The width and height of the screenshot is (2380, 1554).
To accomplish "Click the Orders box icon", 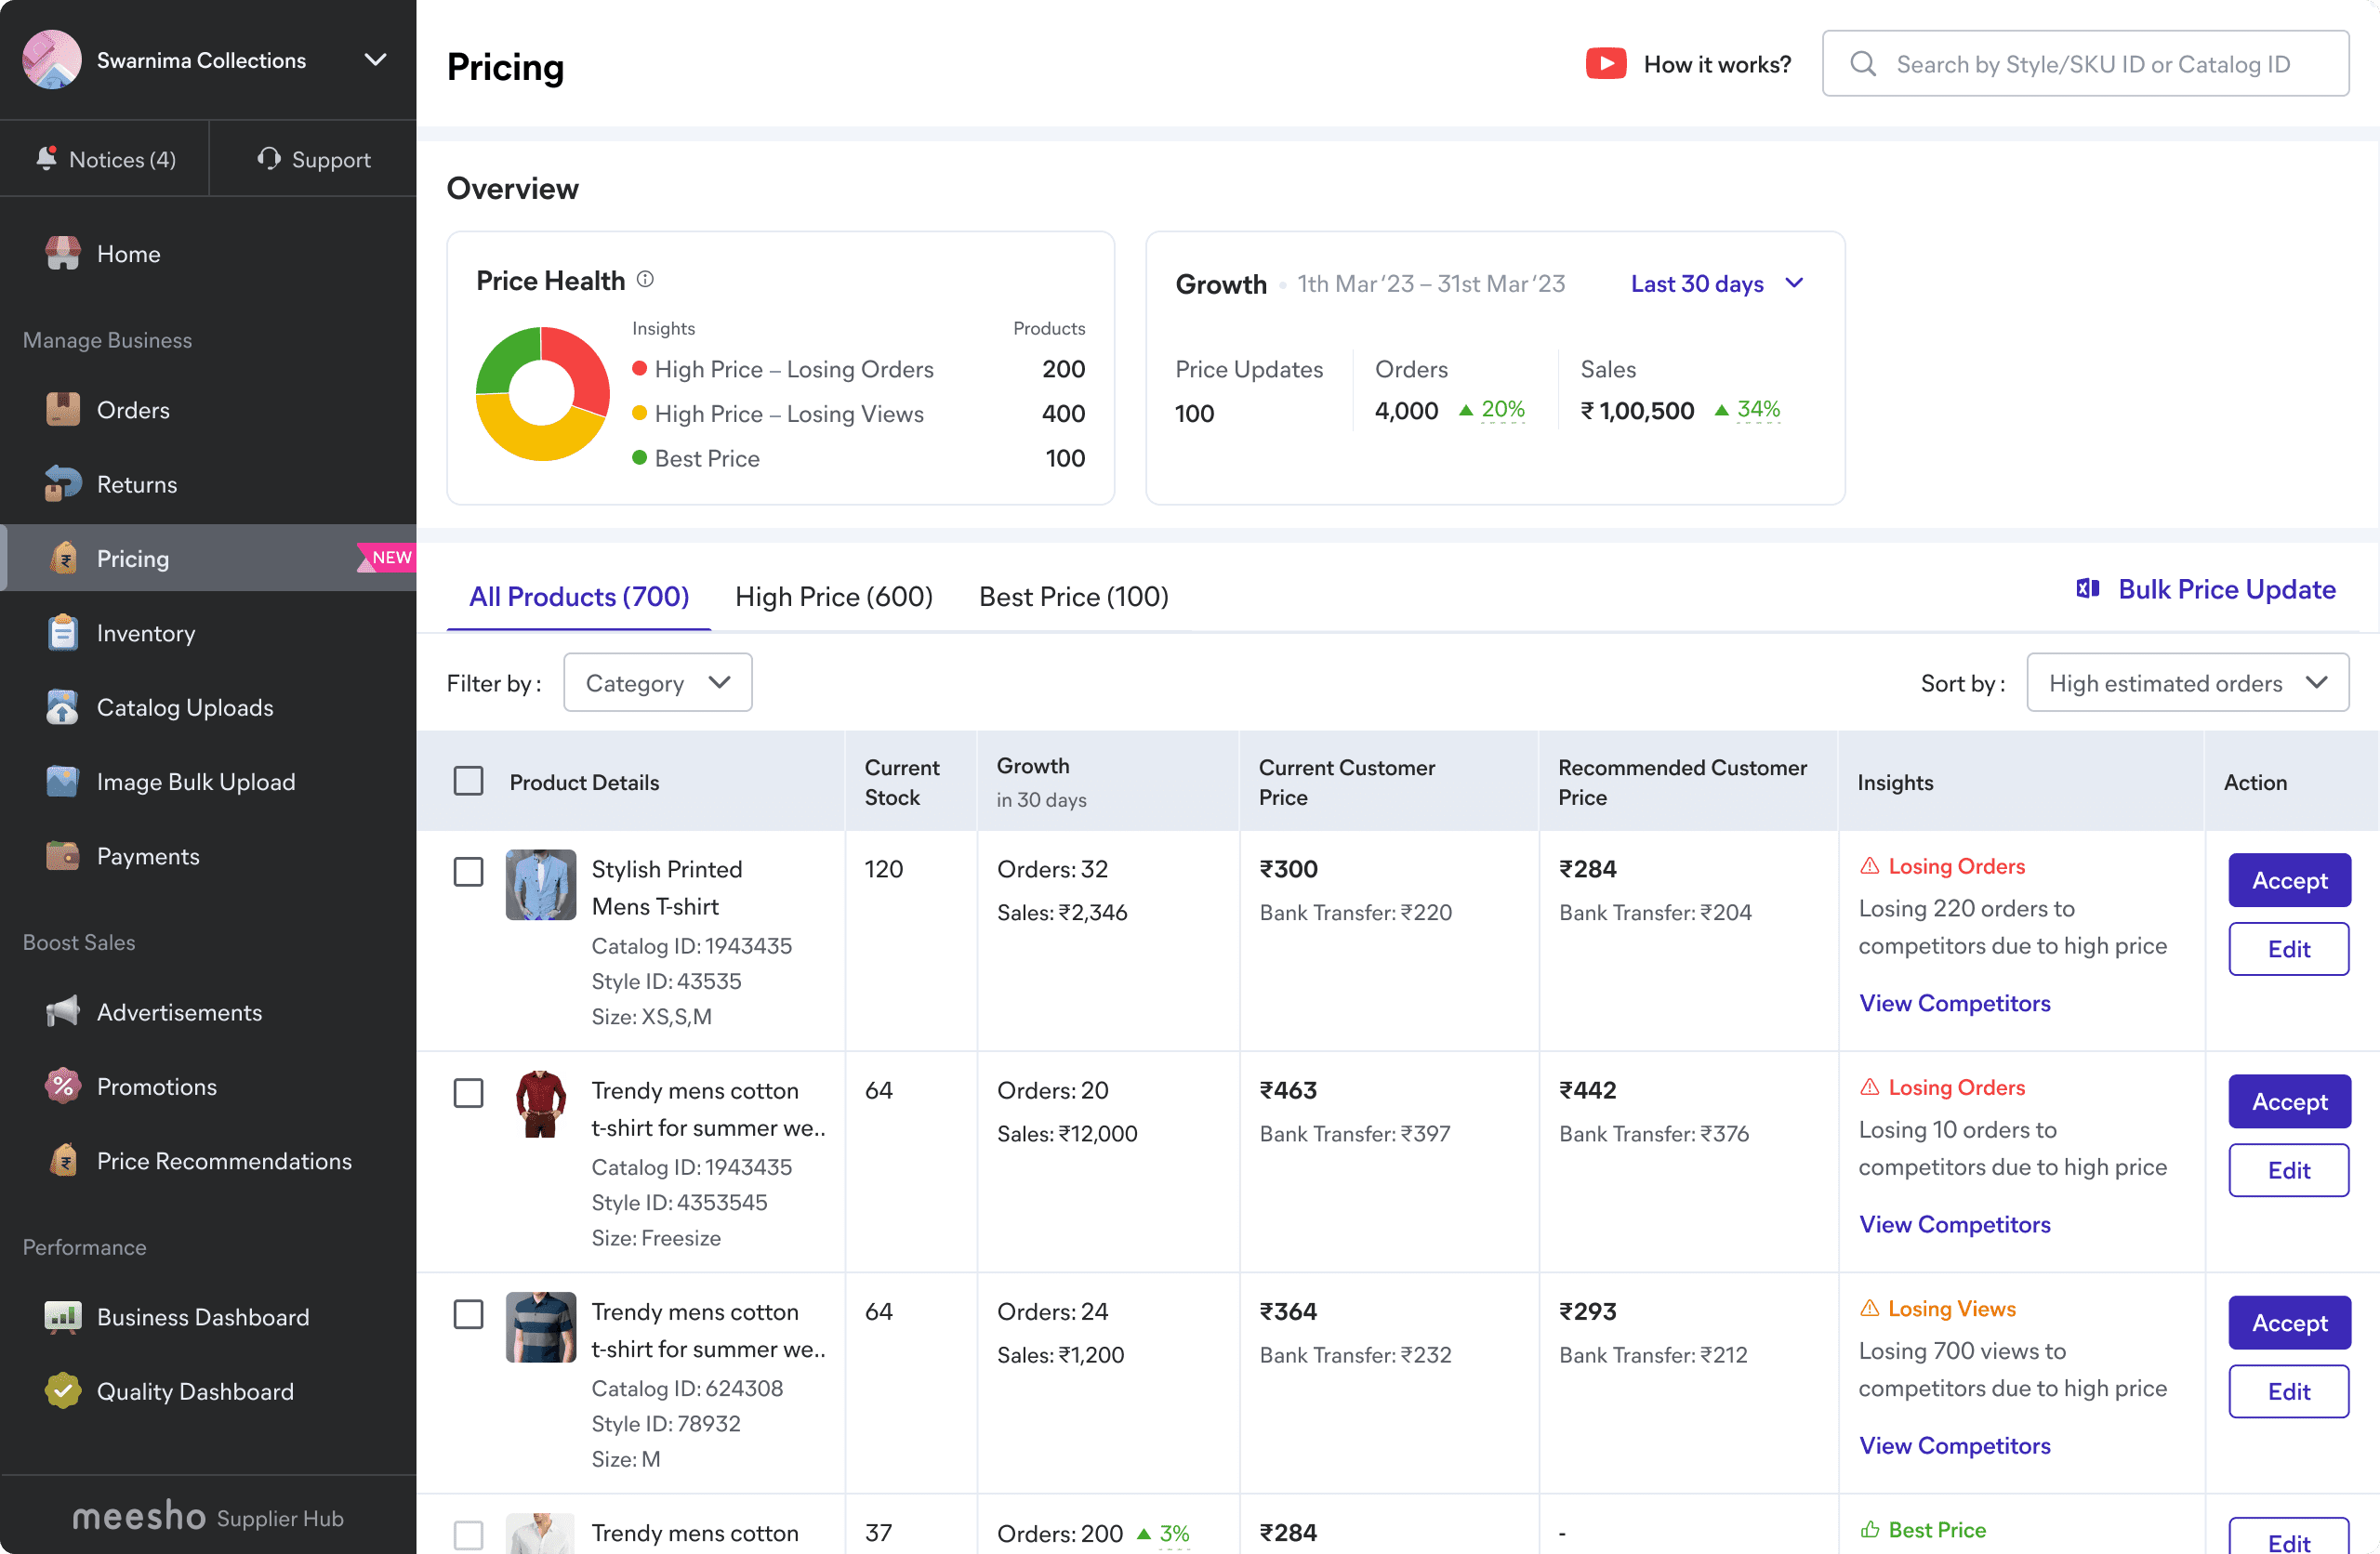I will click(63, 409).
